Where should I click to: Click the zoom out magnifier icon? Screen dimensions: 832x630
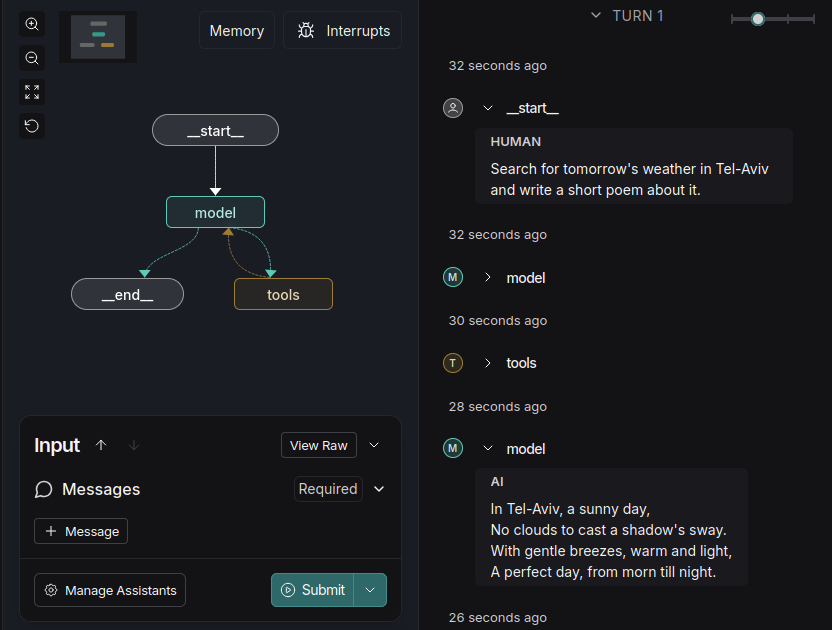pyautogui.click(x=32, y=58)
